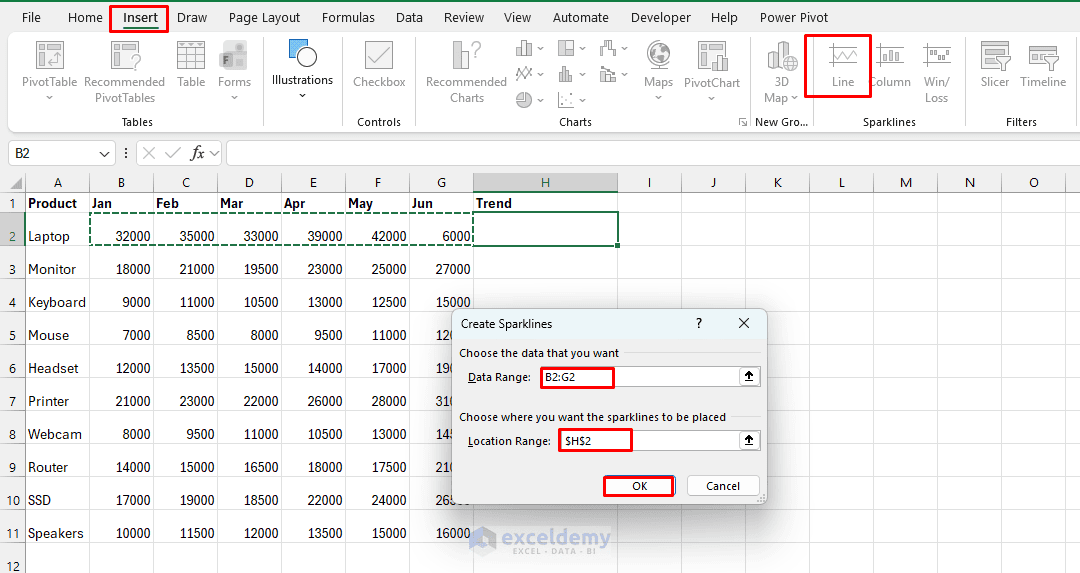Expand the 3D Map dropdown arrow

(794, 98)
